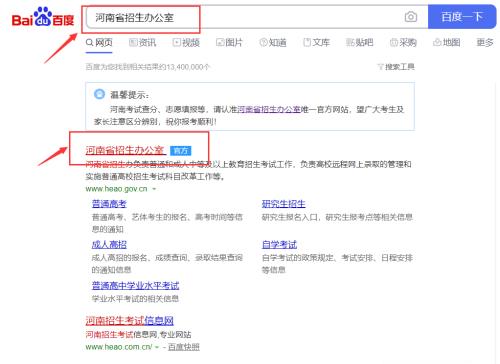Open the 百度快照 cached link
The height and width of the screenshot is (364, 500).
[x=184, y=347]
